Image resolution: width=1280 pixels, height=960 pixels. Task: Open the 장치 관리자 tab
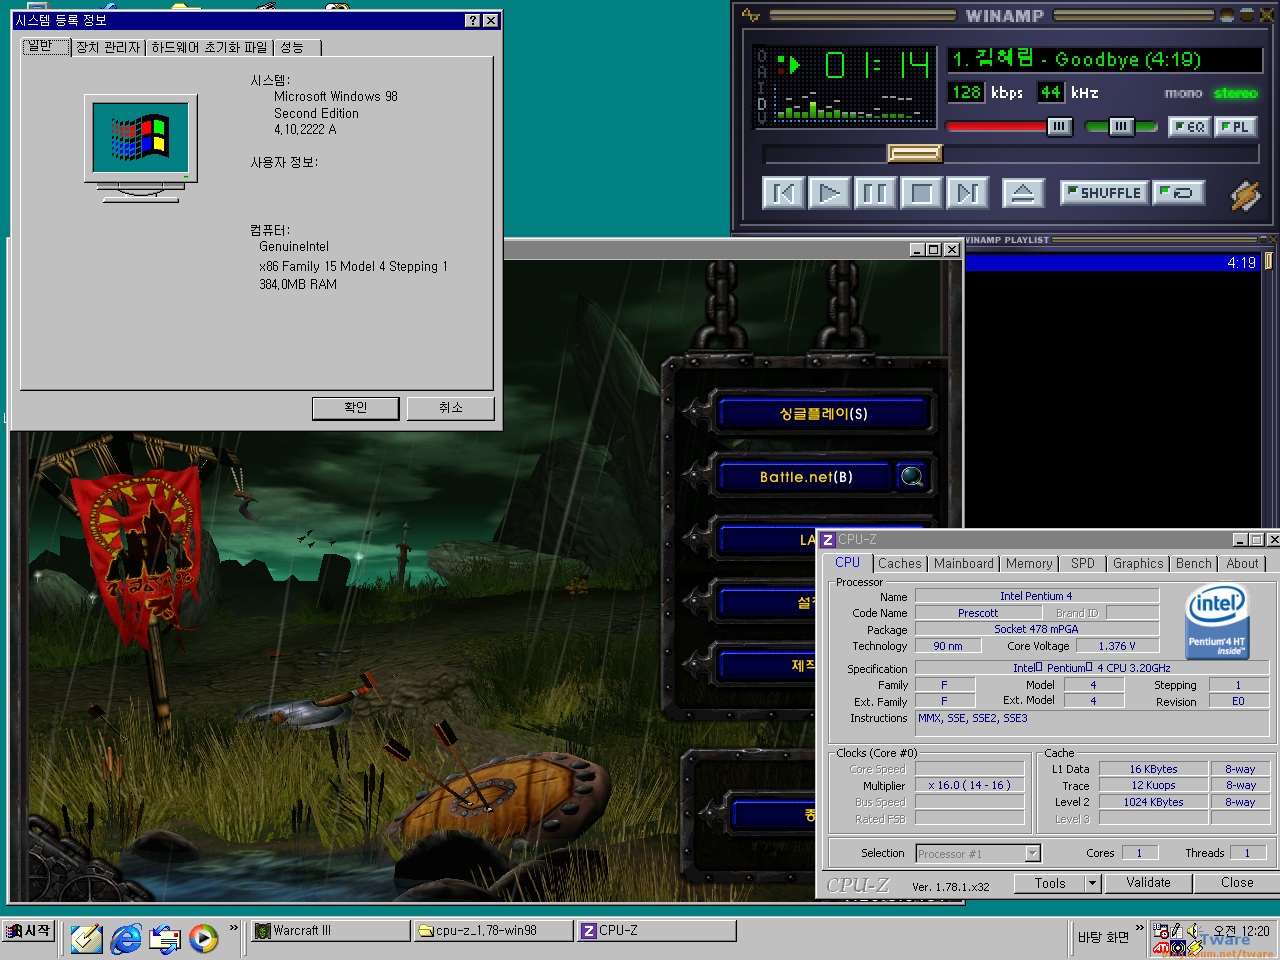[x=108, y=47]
